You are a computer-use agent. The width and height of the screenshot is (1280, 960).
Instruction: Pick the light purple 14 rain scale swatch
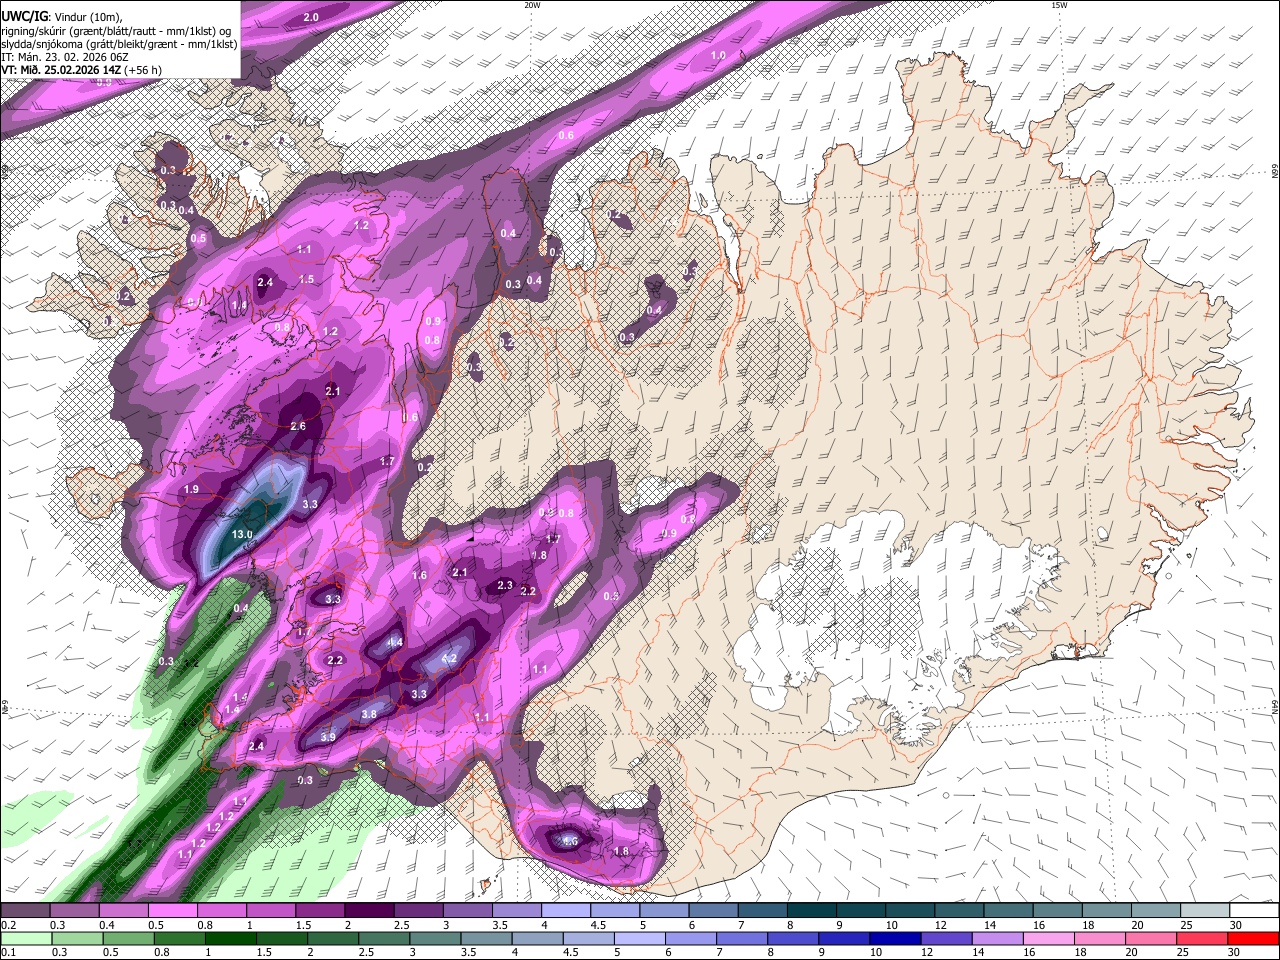[x=997, y=939]
